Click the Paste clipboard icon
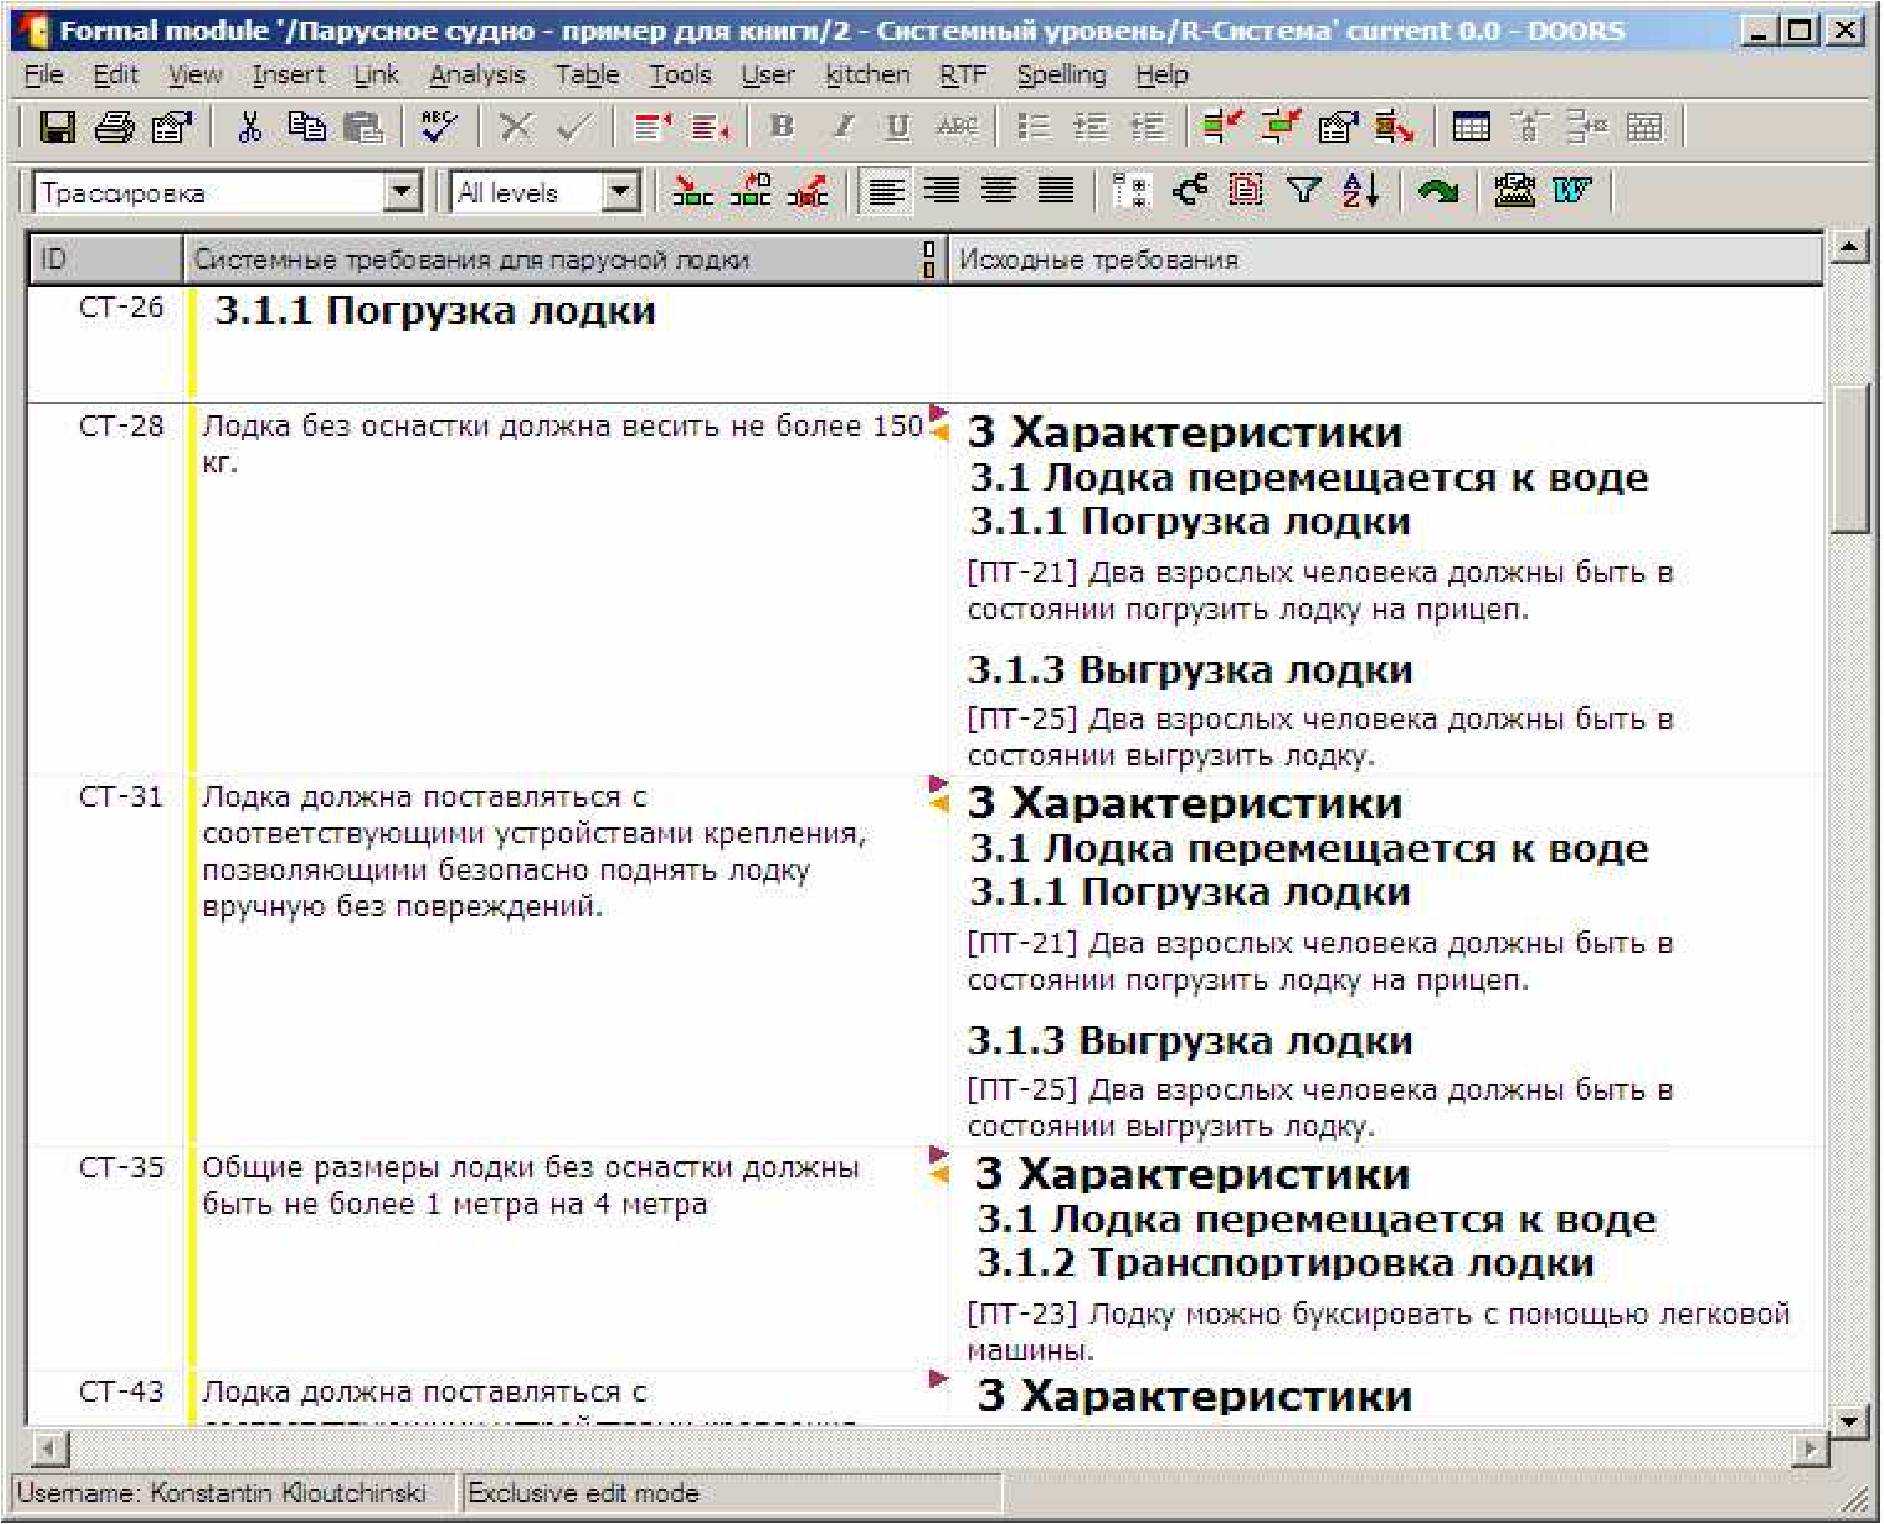The image size is (1884, 1524). tap(362, 127)
